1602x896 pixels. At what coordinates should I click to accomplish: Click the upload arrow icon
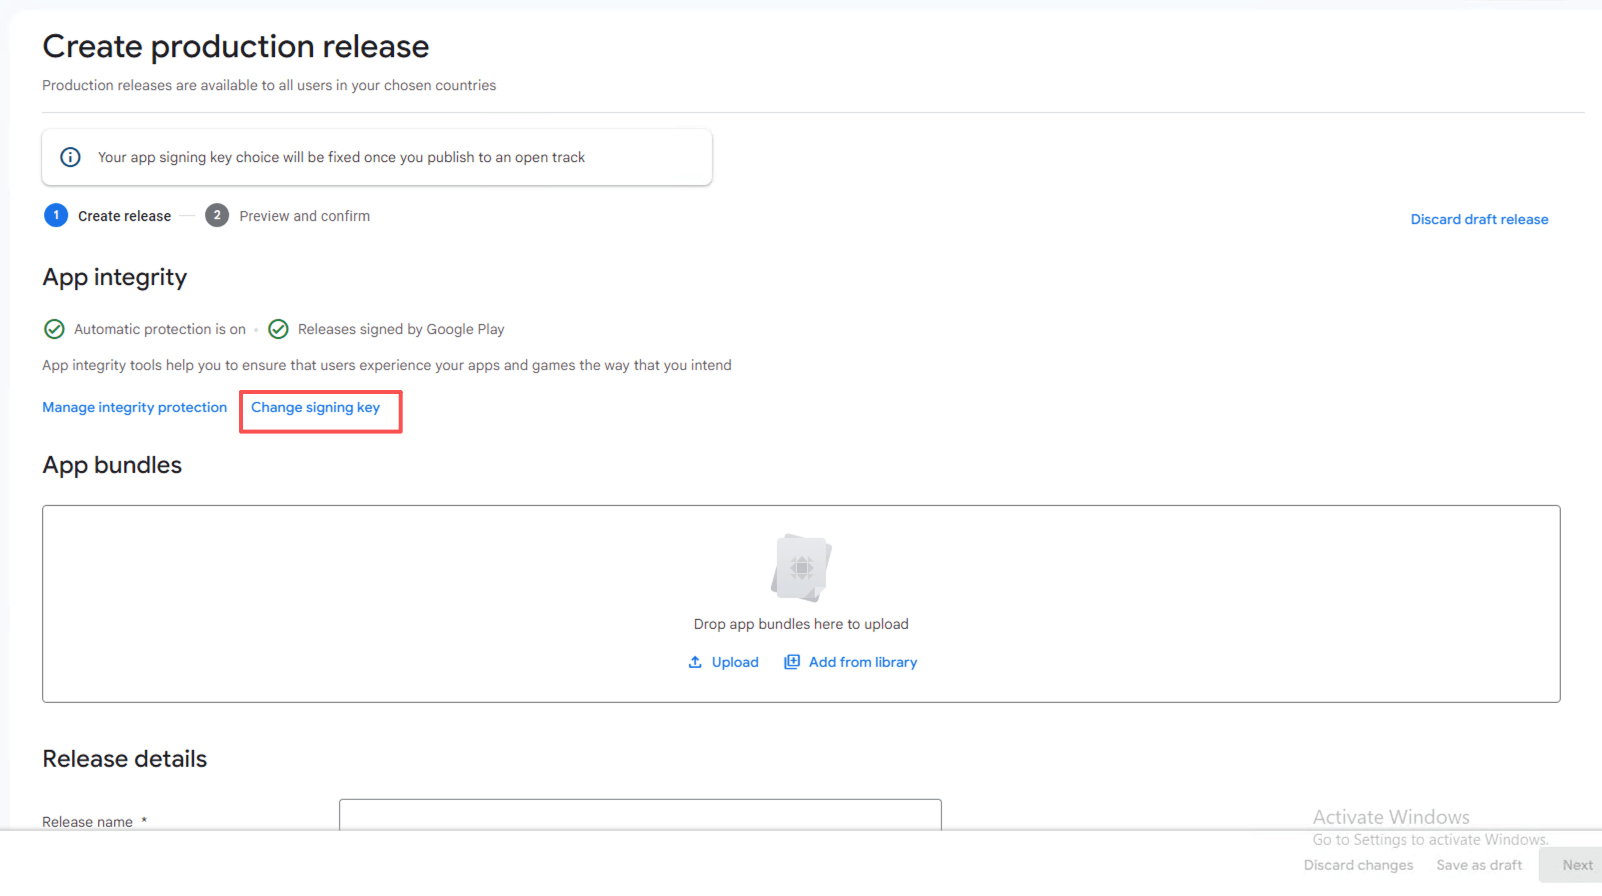(695, 662)
